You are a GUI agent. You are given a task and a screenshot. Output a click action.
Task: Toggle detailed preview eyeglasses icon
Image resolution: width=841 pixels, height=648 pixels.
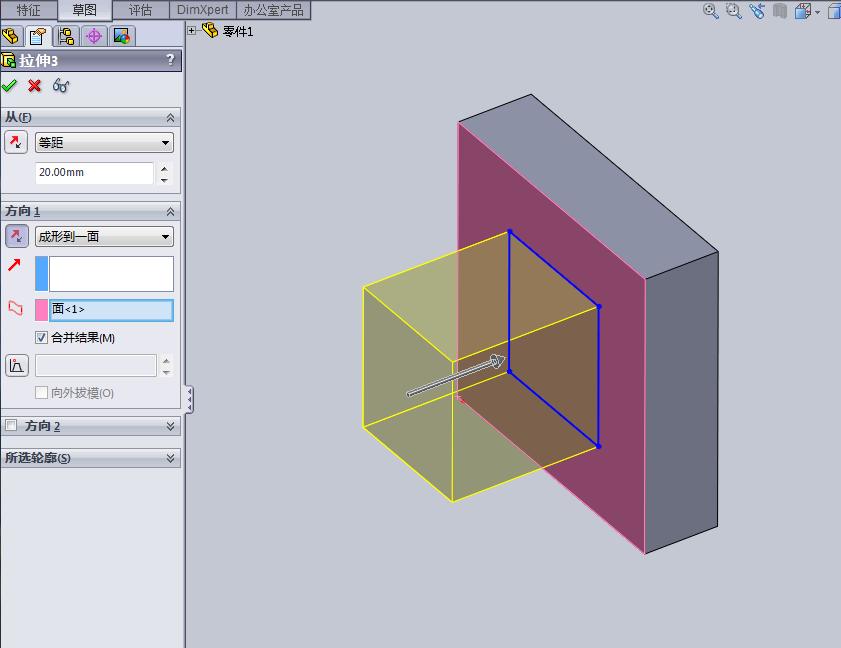click(61, 85)
